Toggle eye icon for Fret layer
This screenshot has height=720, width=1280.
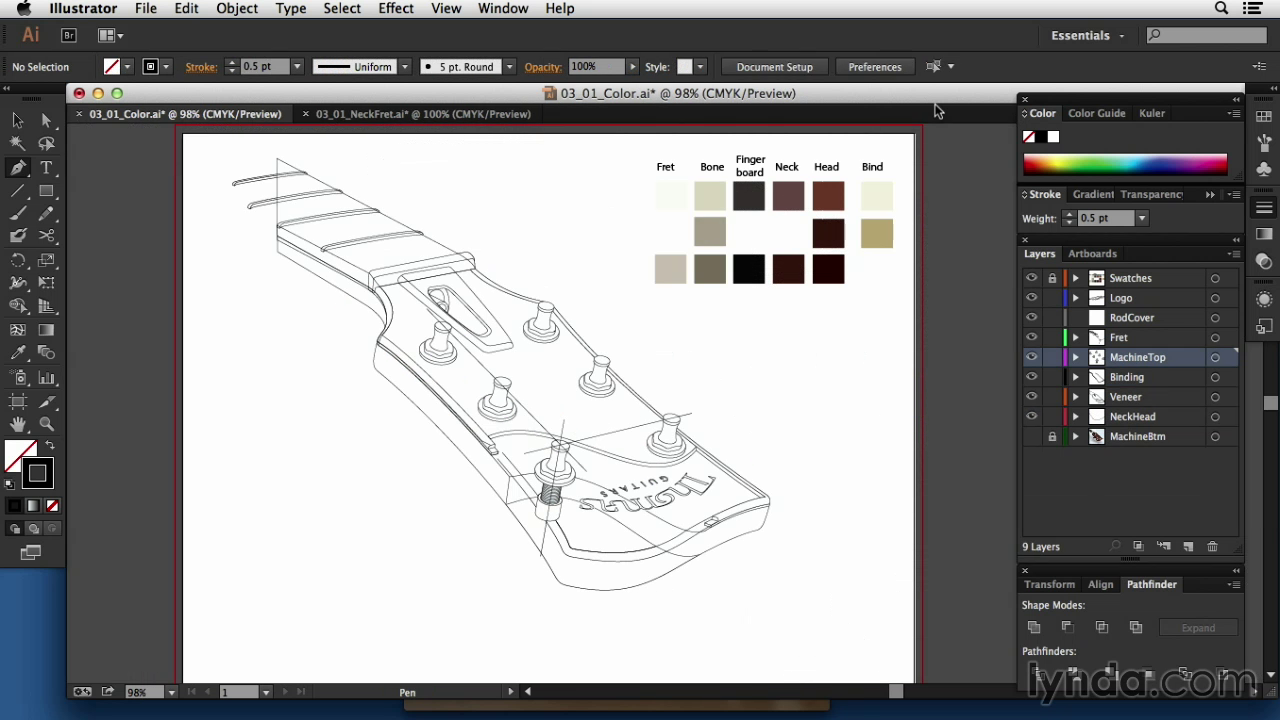[1031, 338]
